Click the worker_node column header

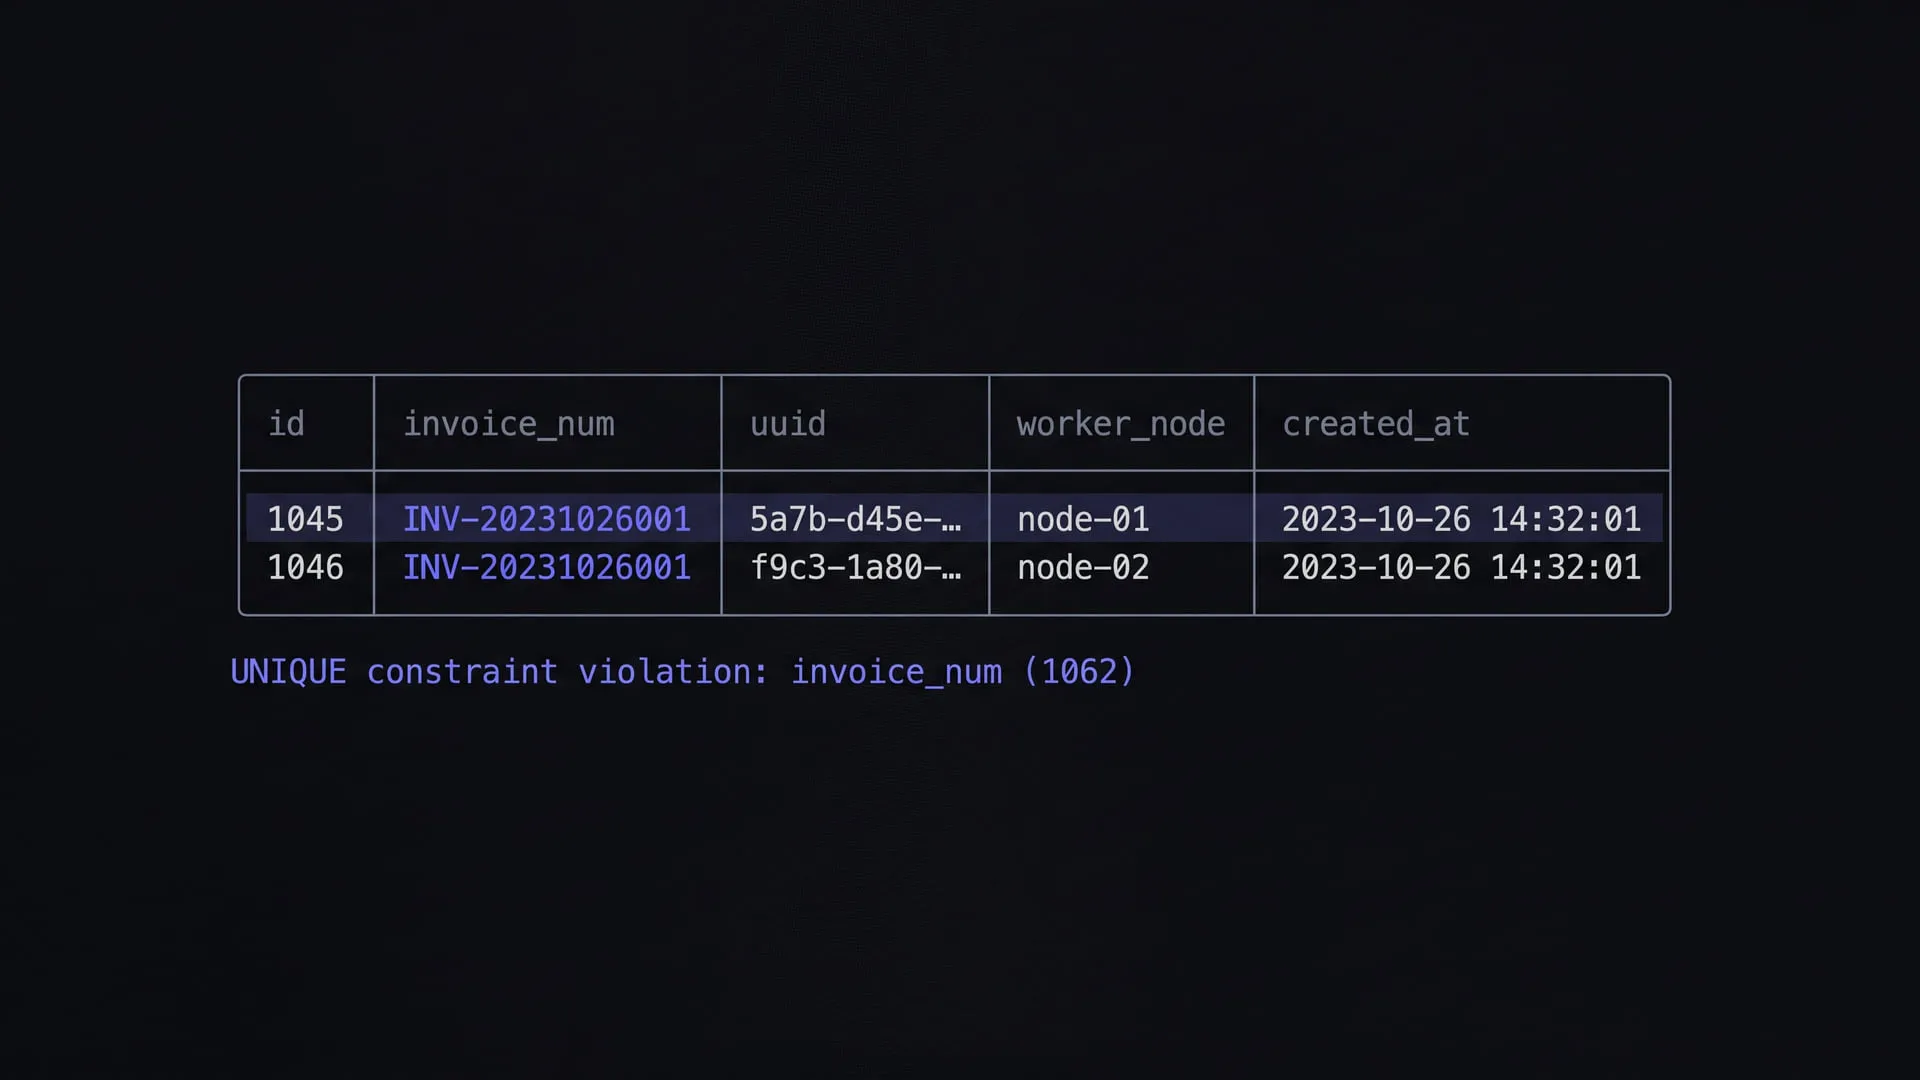coord(1121,424)
